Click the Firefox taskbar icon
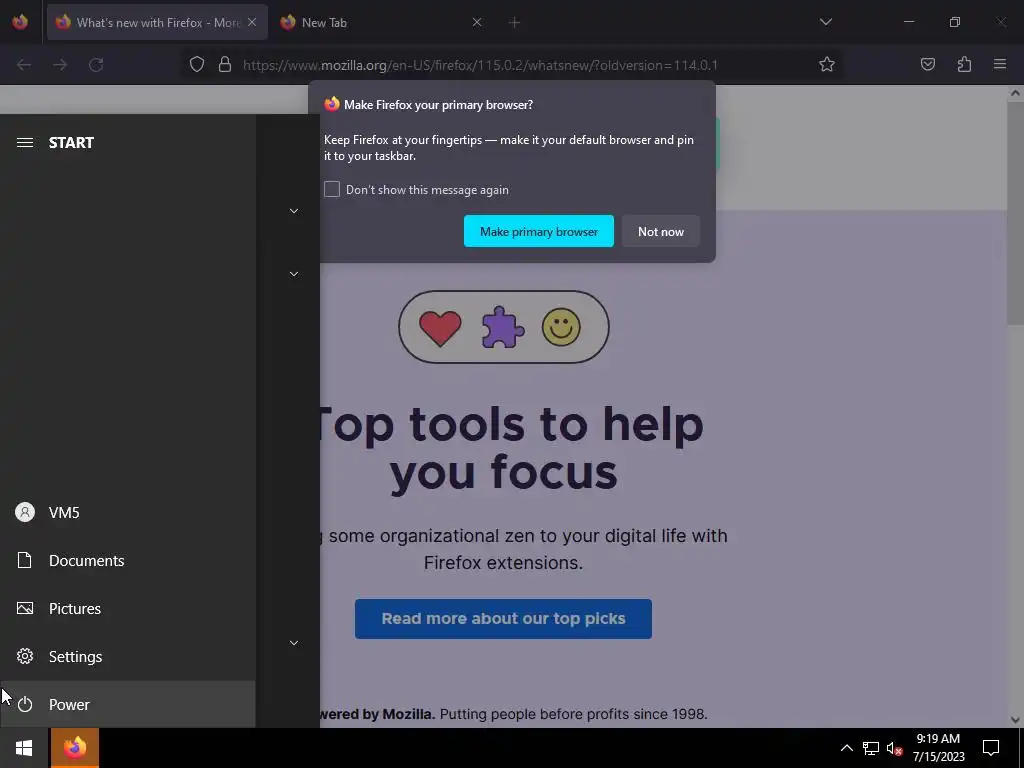Image resolution: width=1024 pixels, height=768 pixels. (74, 748)
